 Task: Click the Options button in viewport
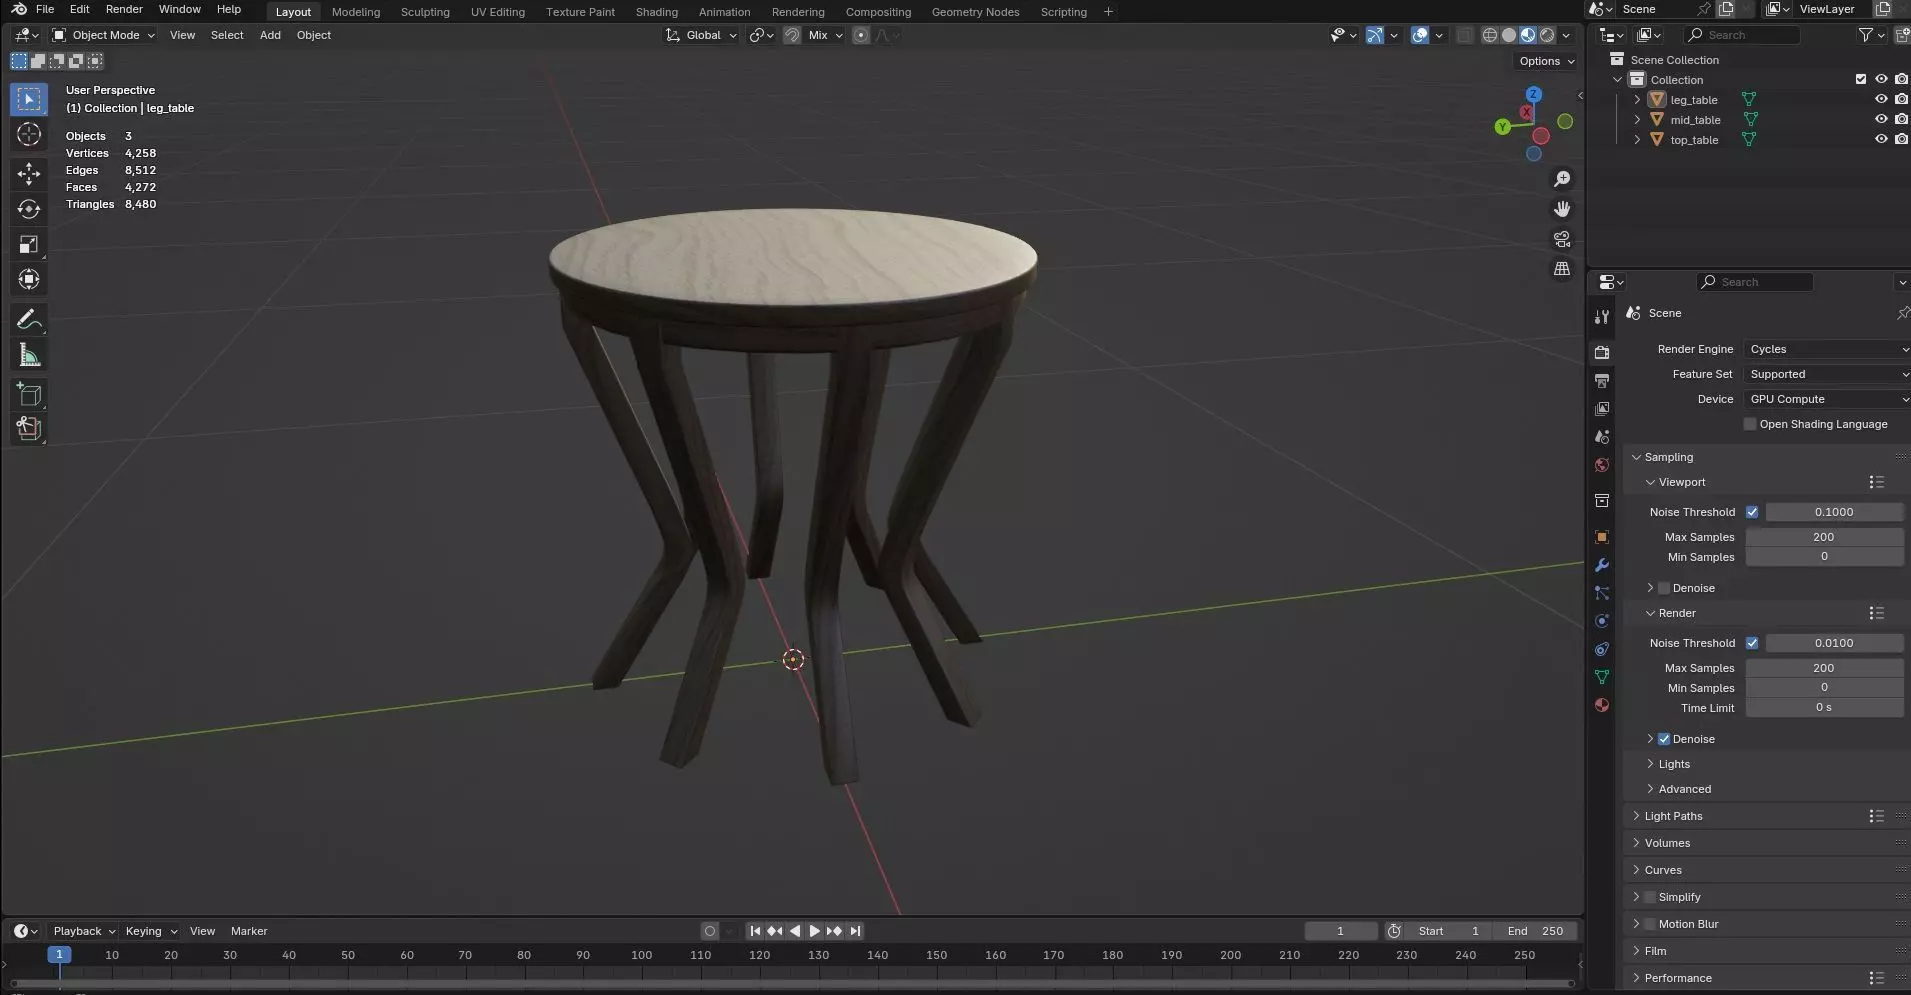[x=1546, y=61]
